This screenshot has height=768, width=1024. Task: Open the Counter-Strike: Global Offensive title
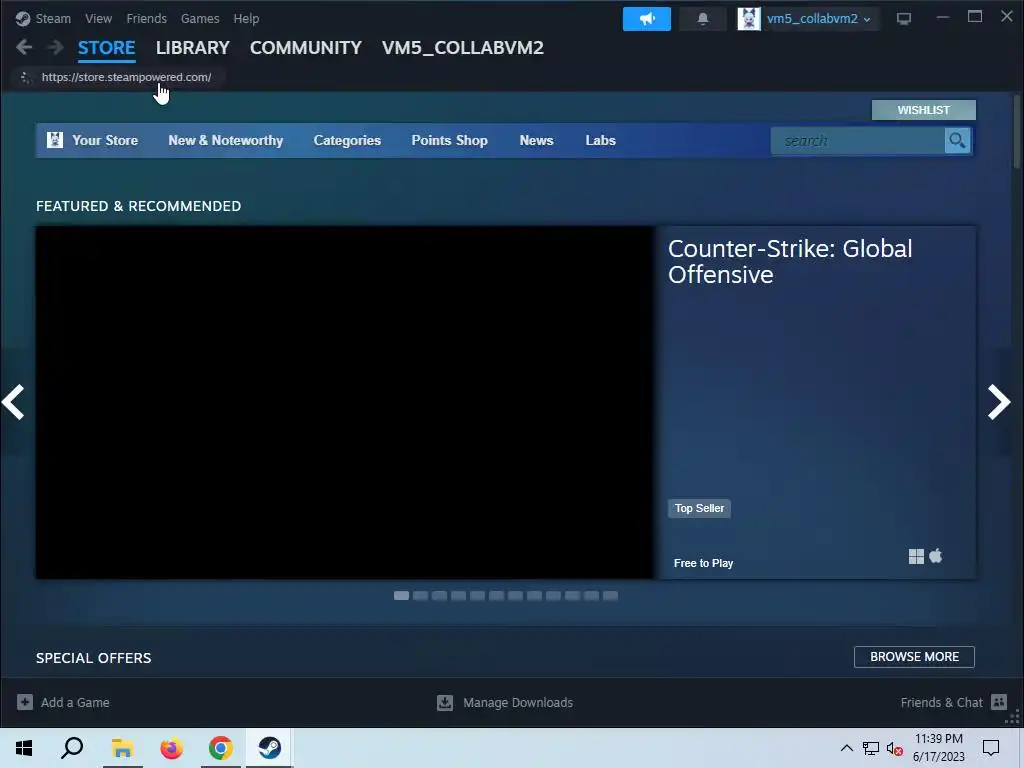point(790,261)
